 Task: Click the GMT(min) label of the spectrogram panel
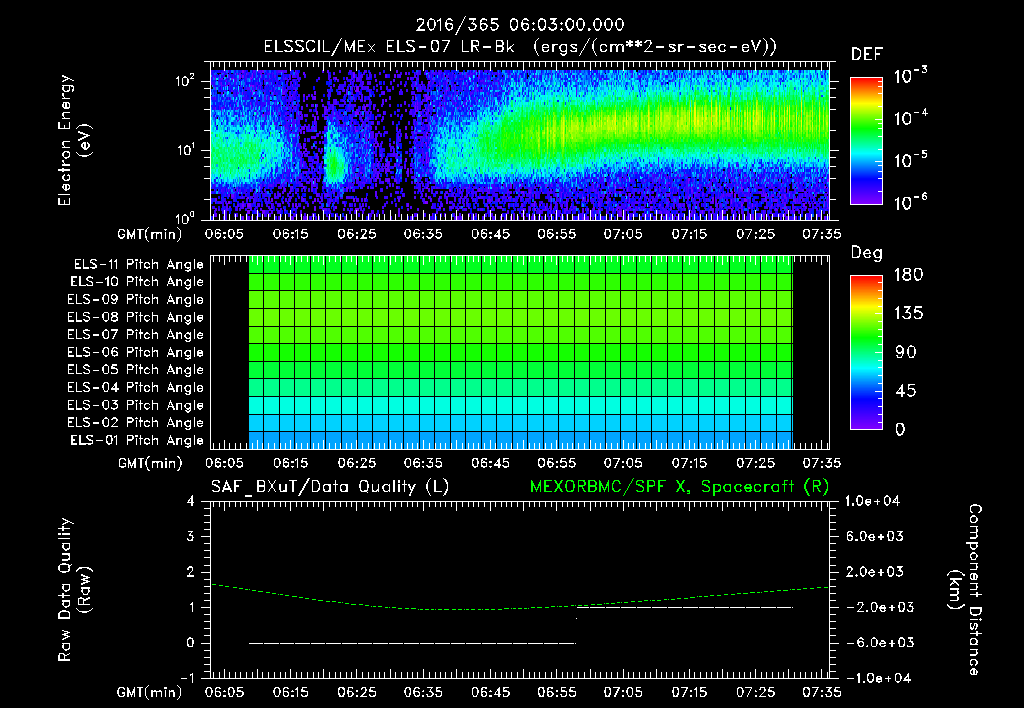[x=150, y=234]
